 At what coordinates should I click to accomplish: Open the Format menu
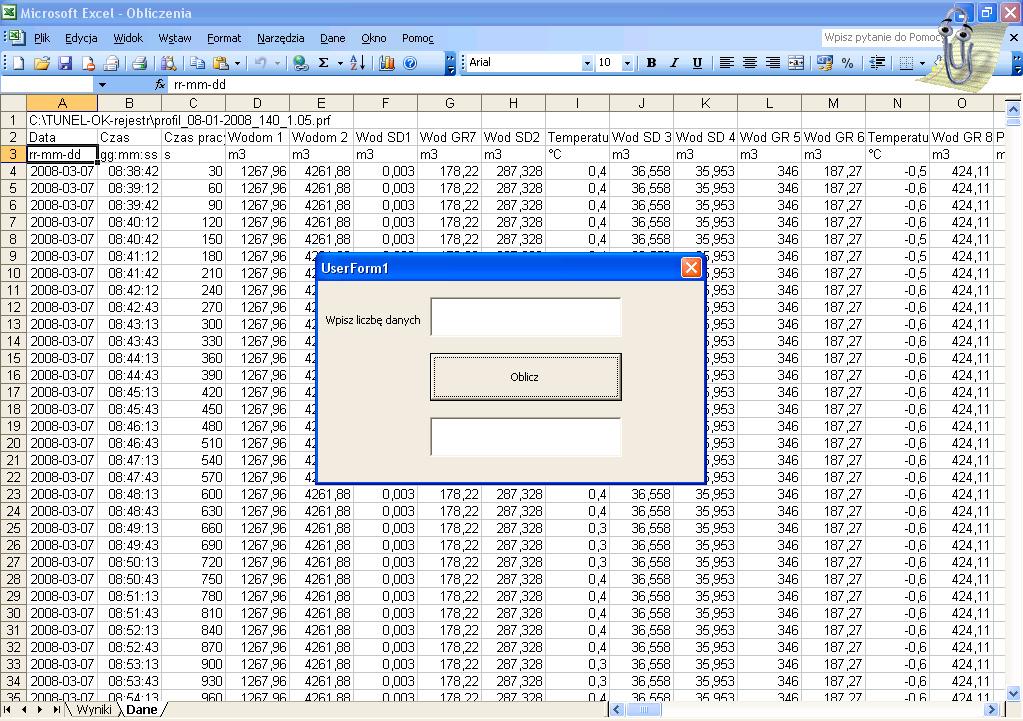click(224, 38)
